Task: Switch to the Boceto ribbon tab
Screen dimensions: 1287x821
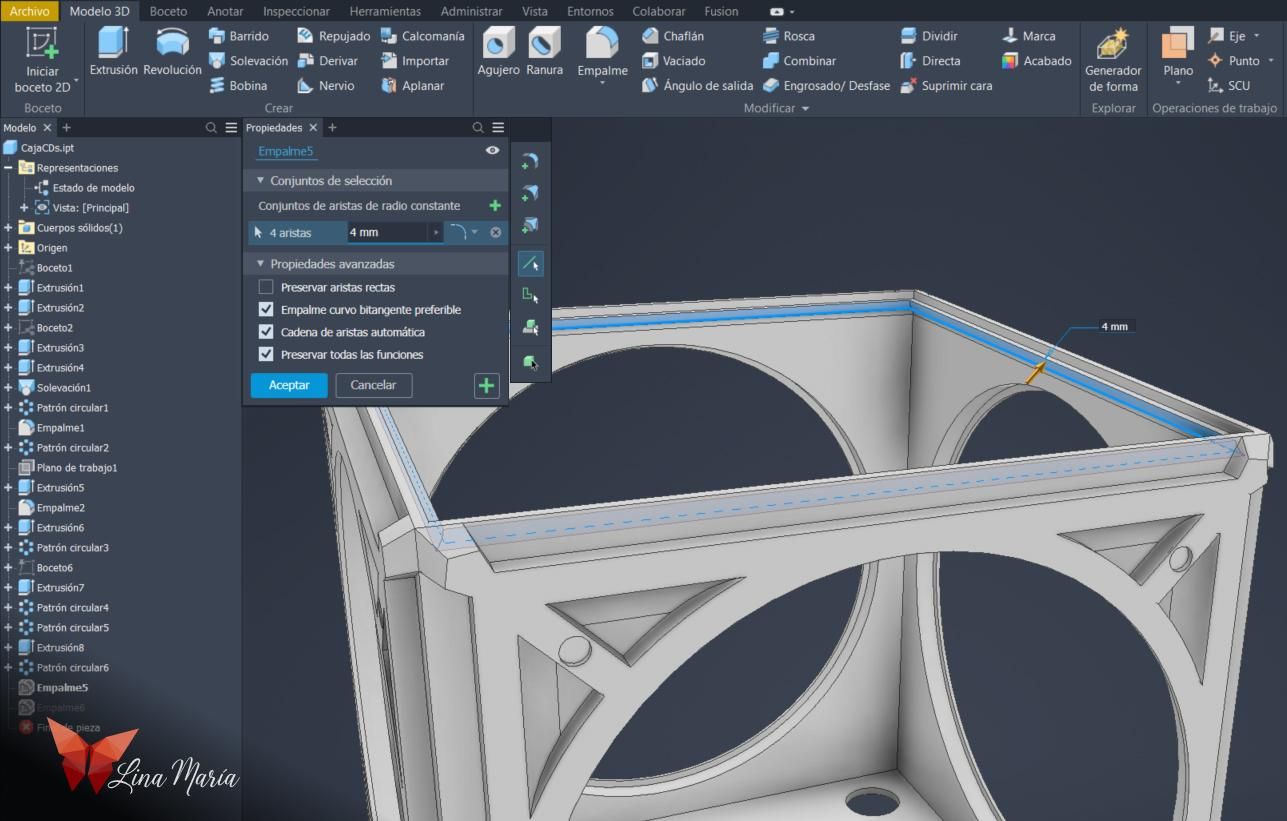Action: point(168,11)
